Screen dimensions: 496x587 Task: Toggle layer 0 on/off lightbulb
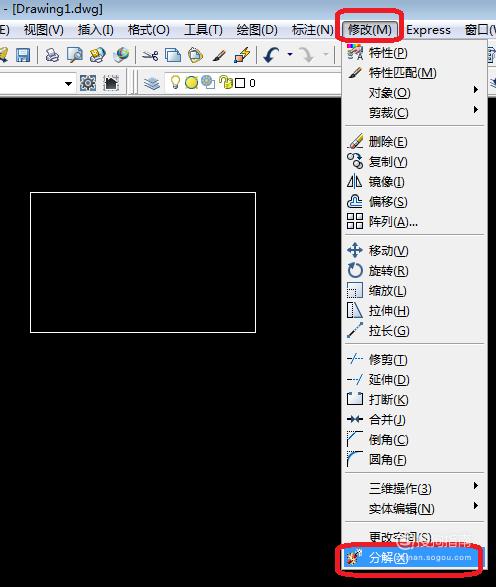175,82
